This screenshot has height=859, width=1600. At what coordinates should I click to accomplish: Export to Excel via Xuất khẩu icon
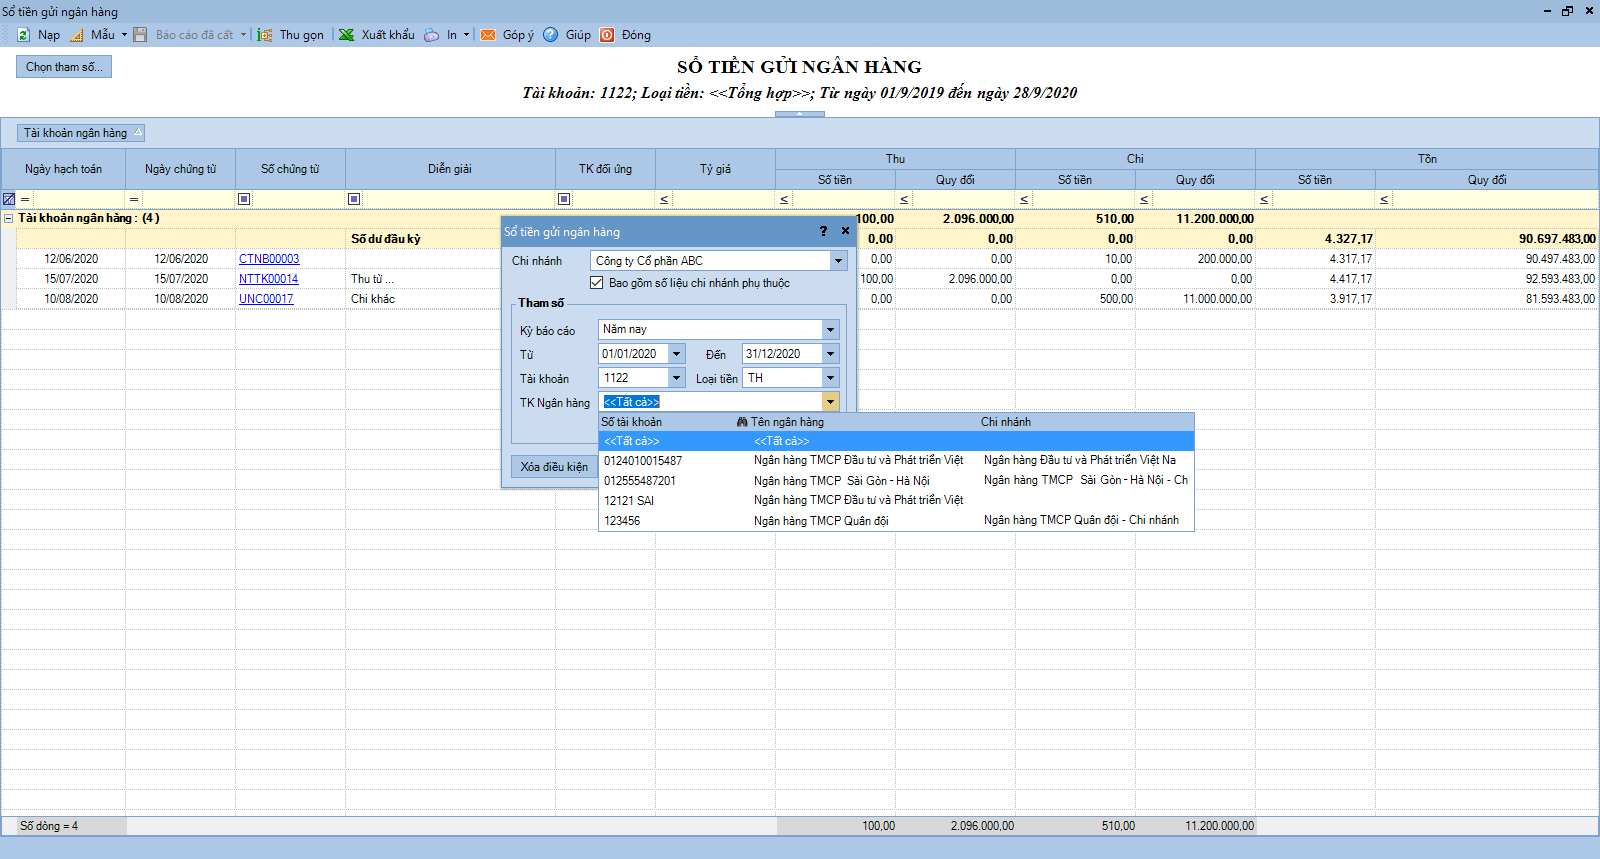coord(347,35)
